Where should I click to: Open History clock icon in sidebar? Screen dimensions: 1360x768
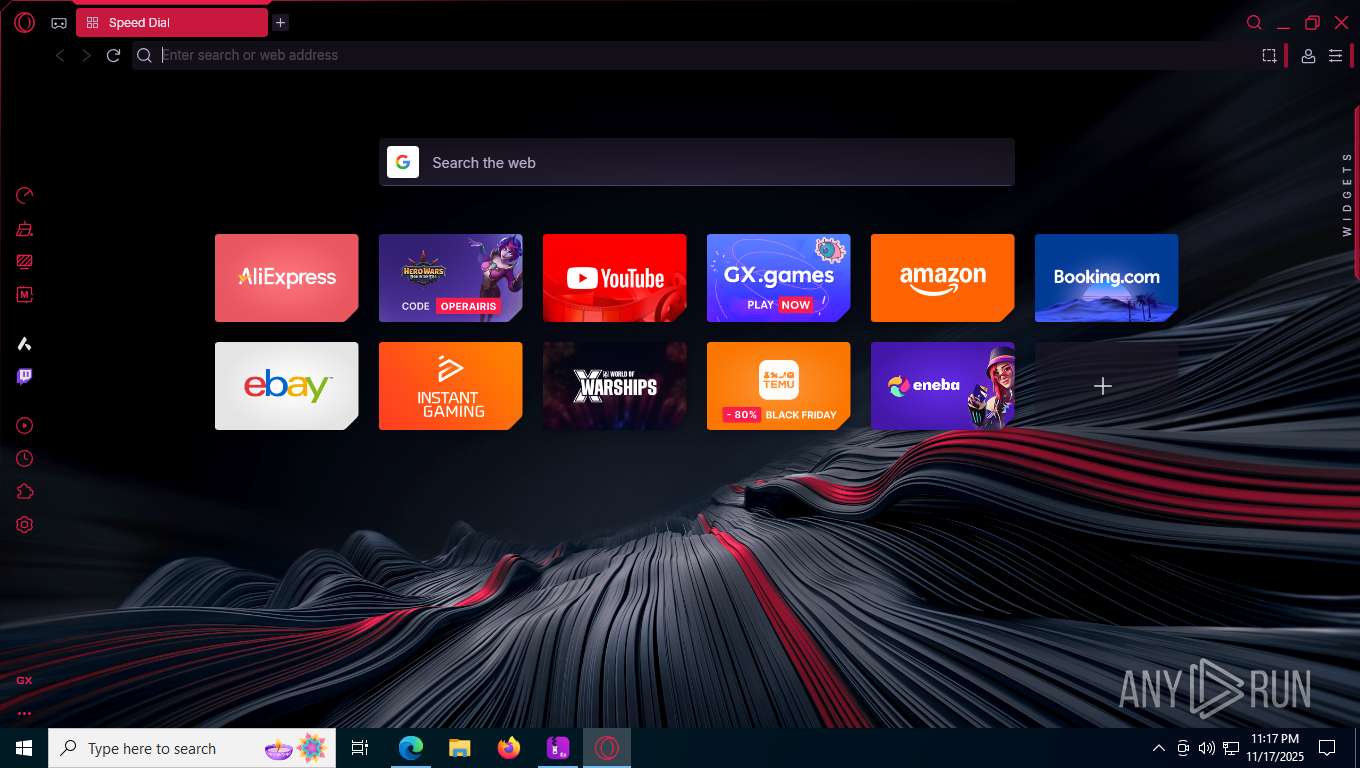(25, 458)
